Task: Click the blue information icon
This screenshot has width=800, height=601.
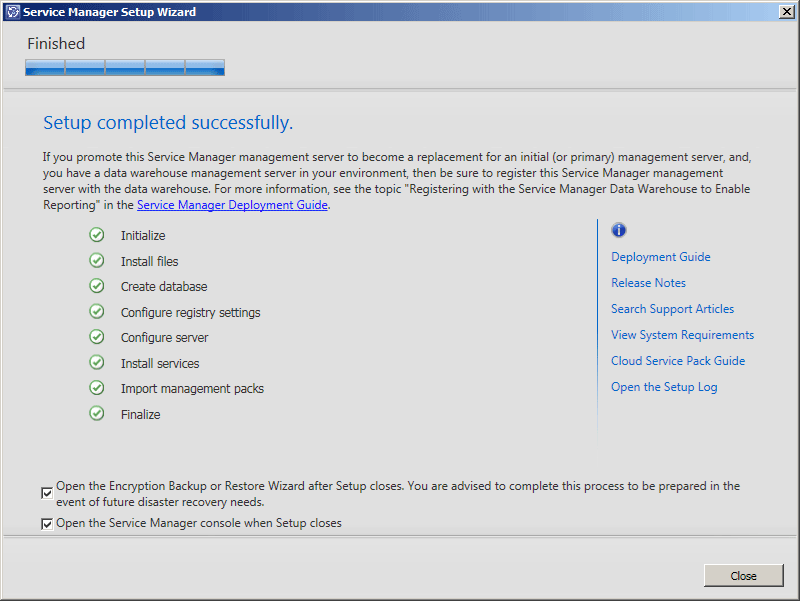Action: pyautogui.click(x=618, y=230)
